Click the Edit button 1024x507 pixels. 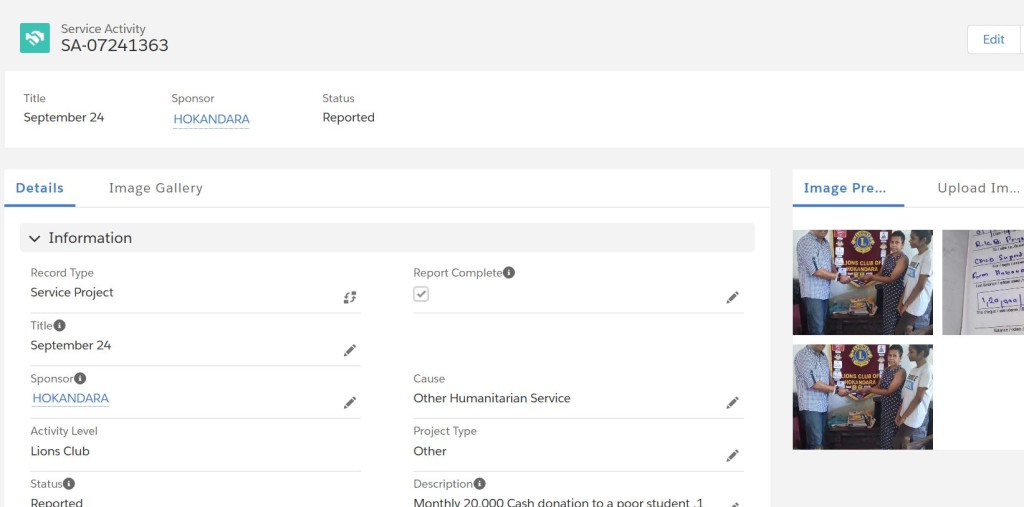(993, 39)
